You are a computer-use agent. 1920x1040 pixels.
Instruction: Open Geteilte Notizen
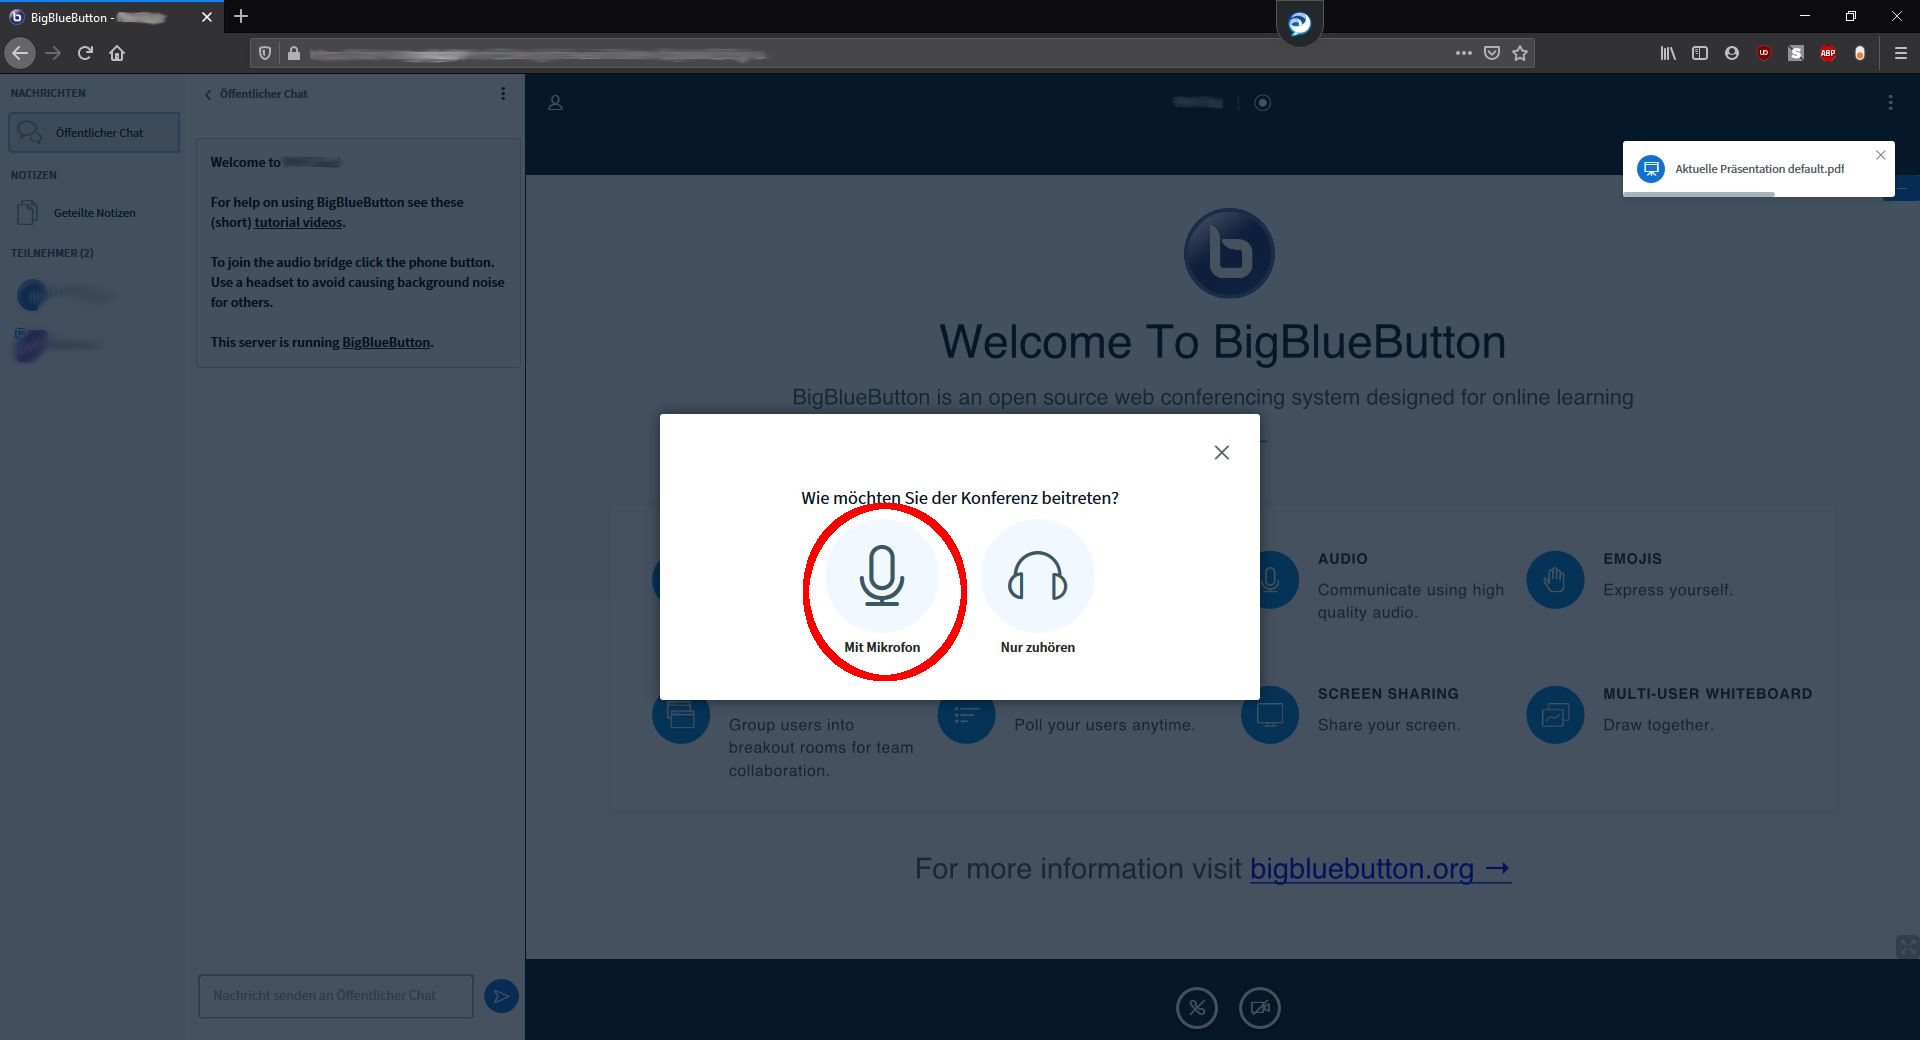tap(94, 212)
